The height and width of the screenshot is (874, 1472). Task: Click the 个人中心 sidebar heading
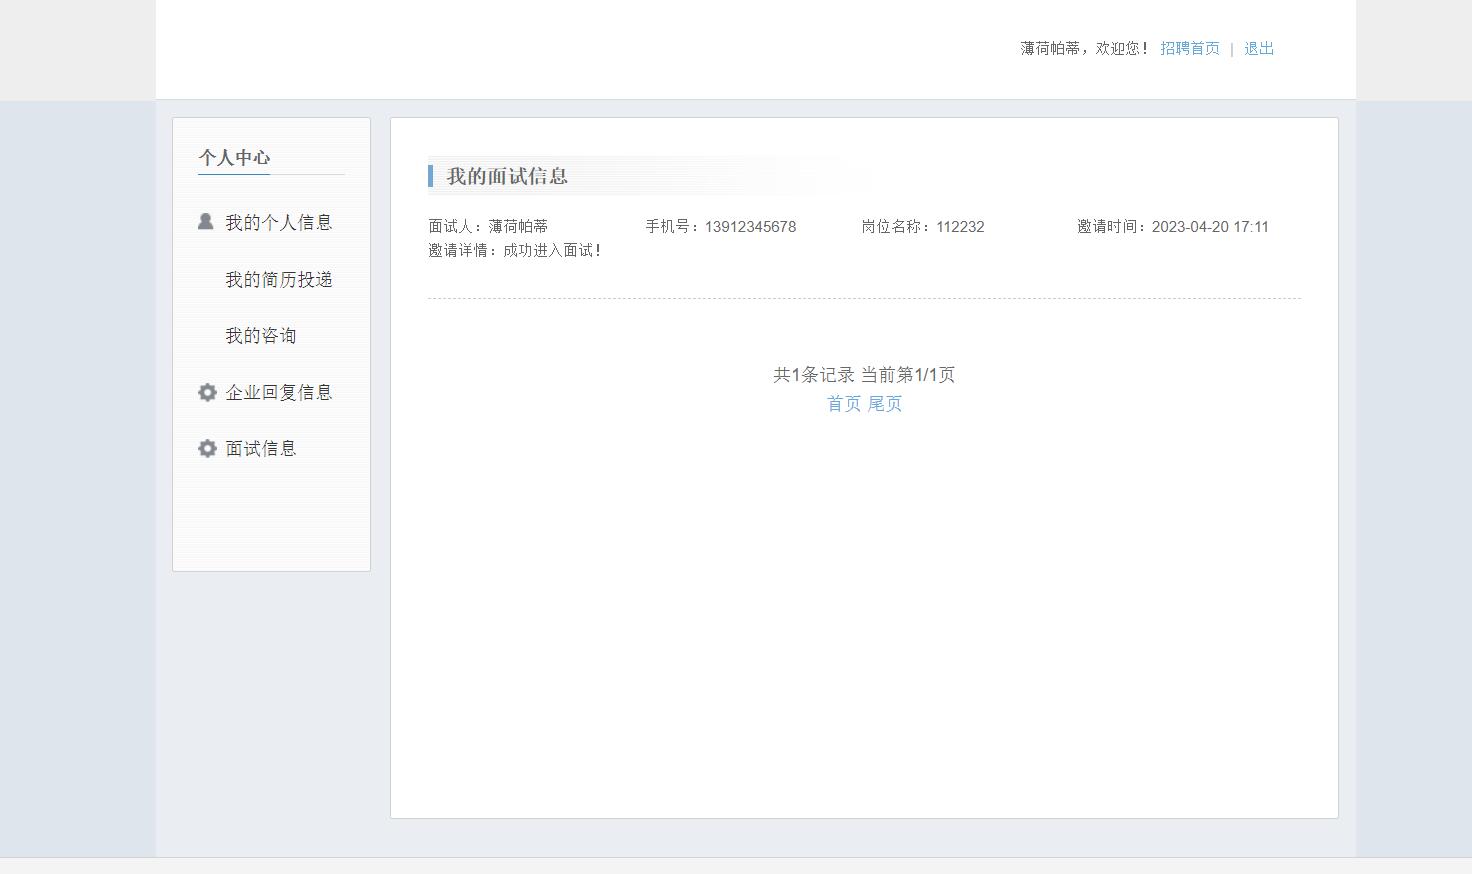234,157
